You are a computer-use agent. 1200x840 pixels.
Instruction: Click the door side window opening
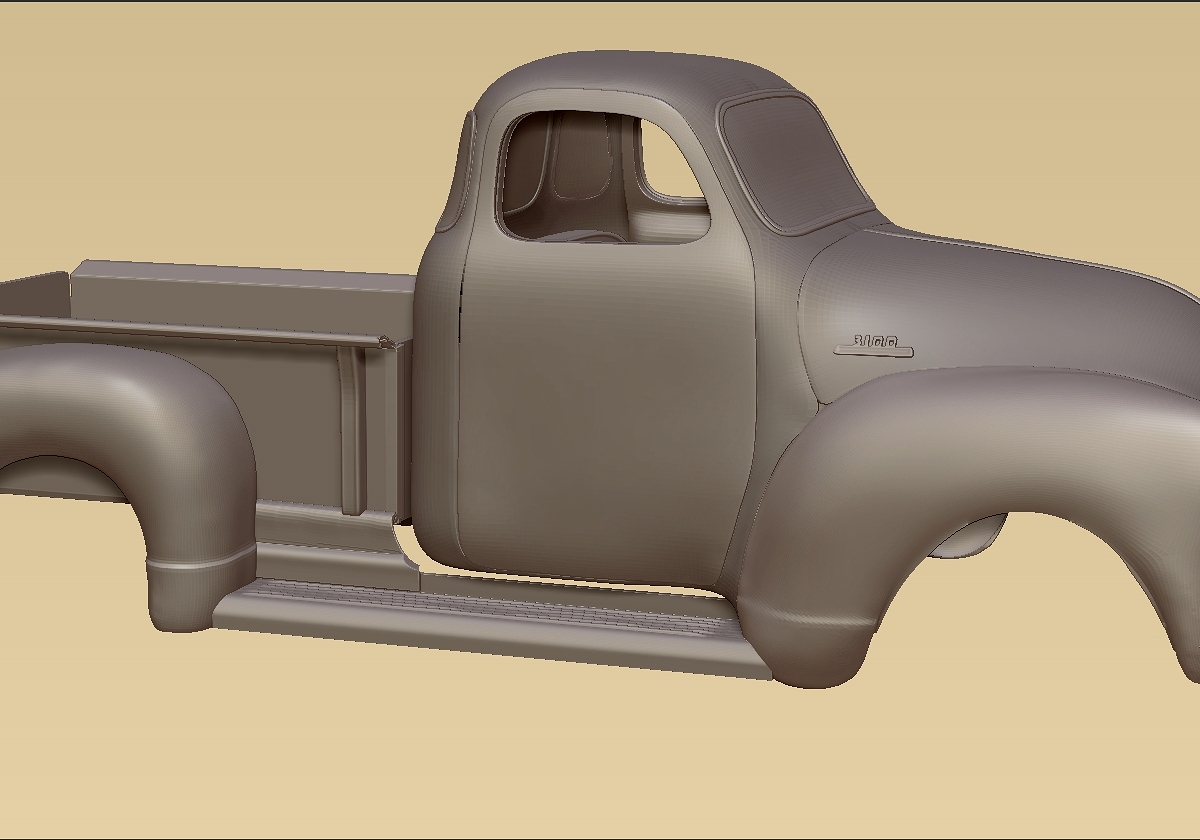point(602,176)
